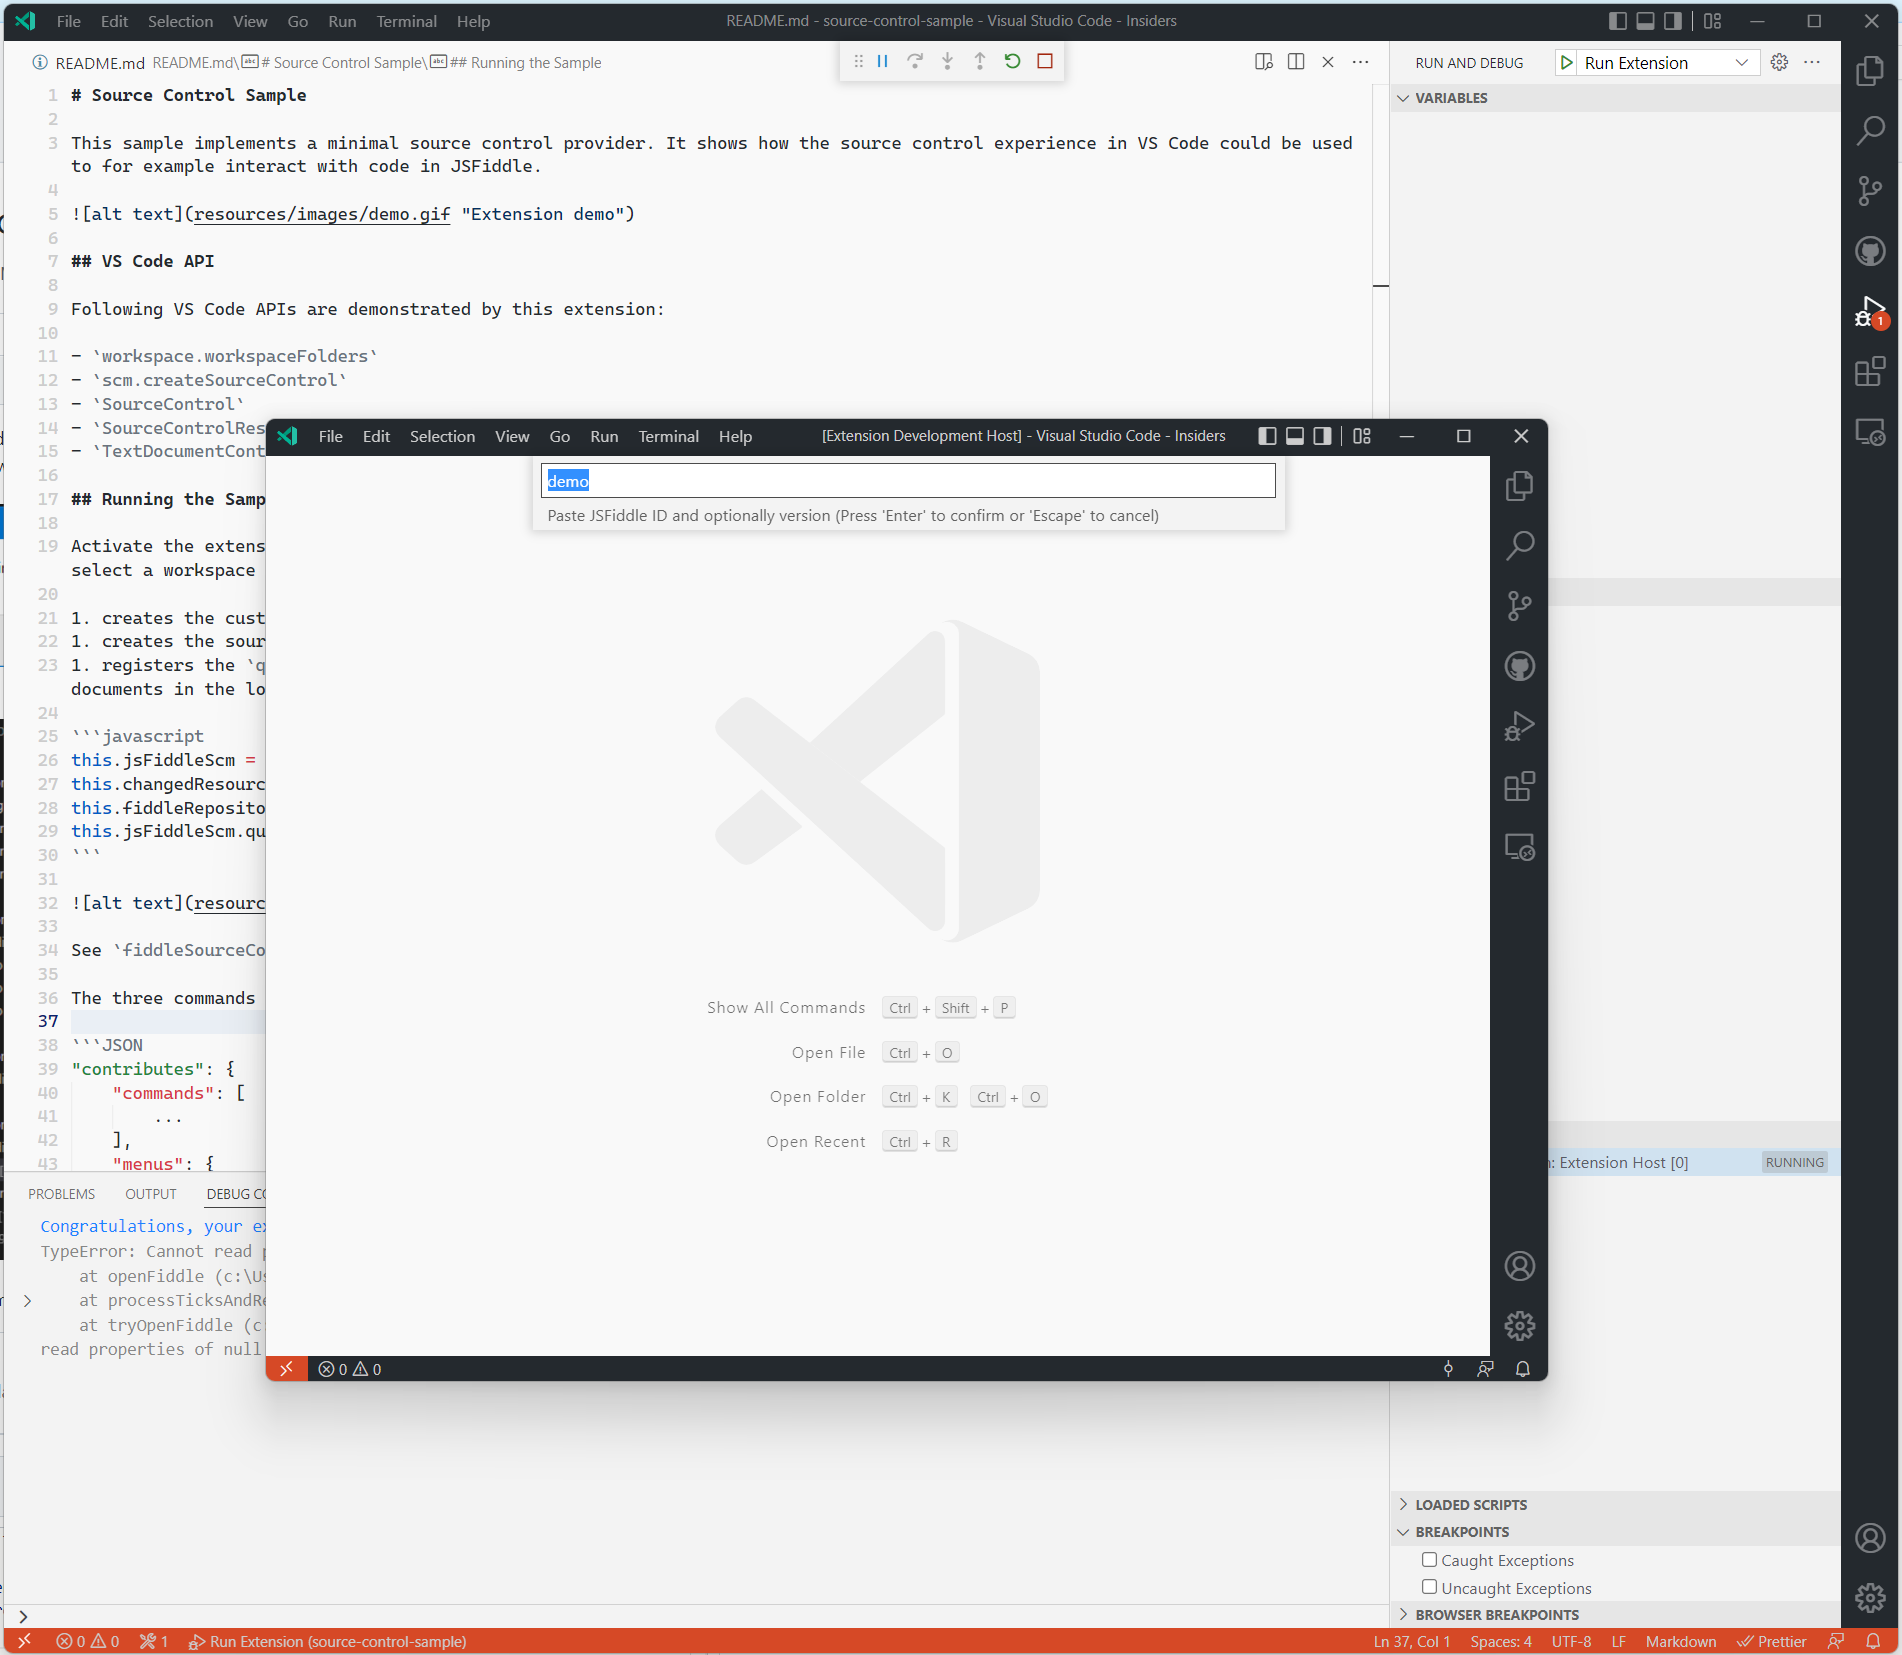Image resolution: width=1902 pixels, height=1655 pixels.
Task: Toggle Caught Exceptions breakpoint checkbox
Action: pos(1430,1559)
